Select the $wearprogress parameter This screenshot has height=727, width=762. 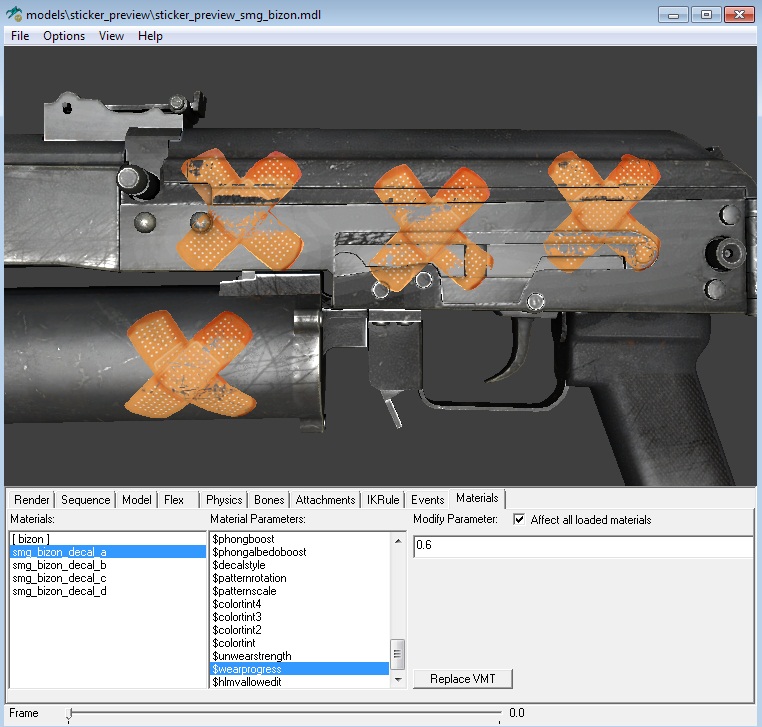[299, 669]
